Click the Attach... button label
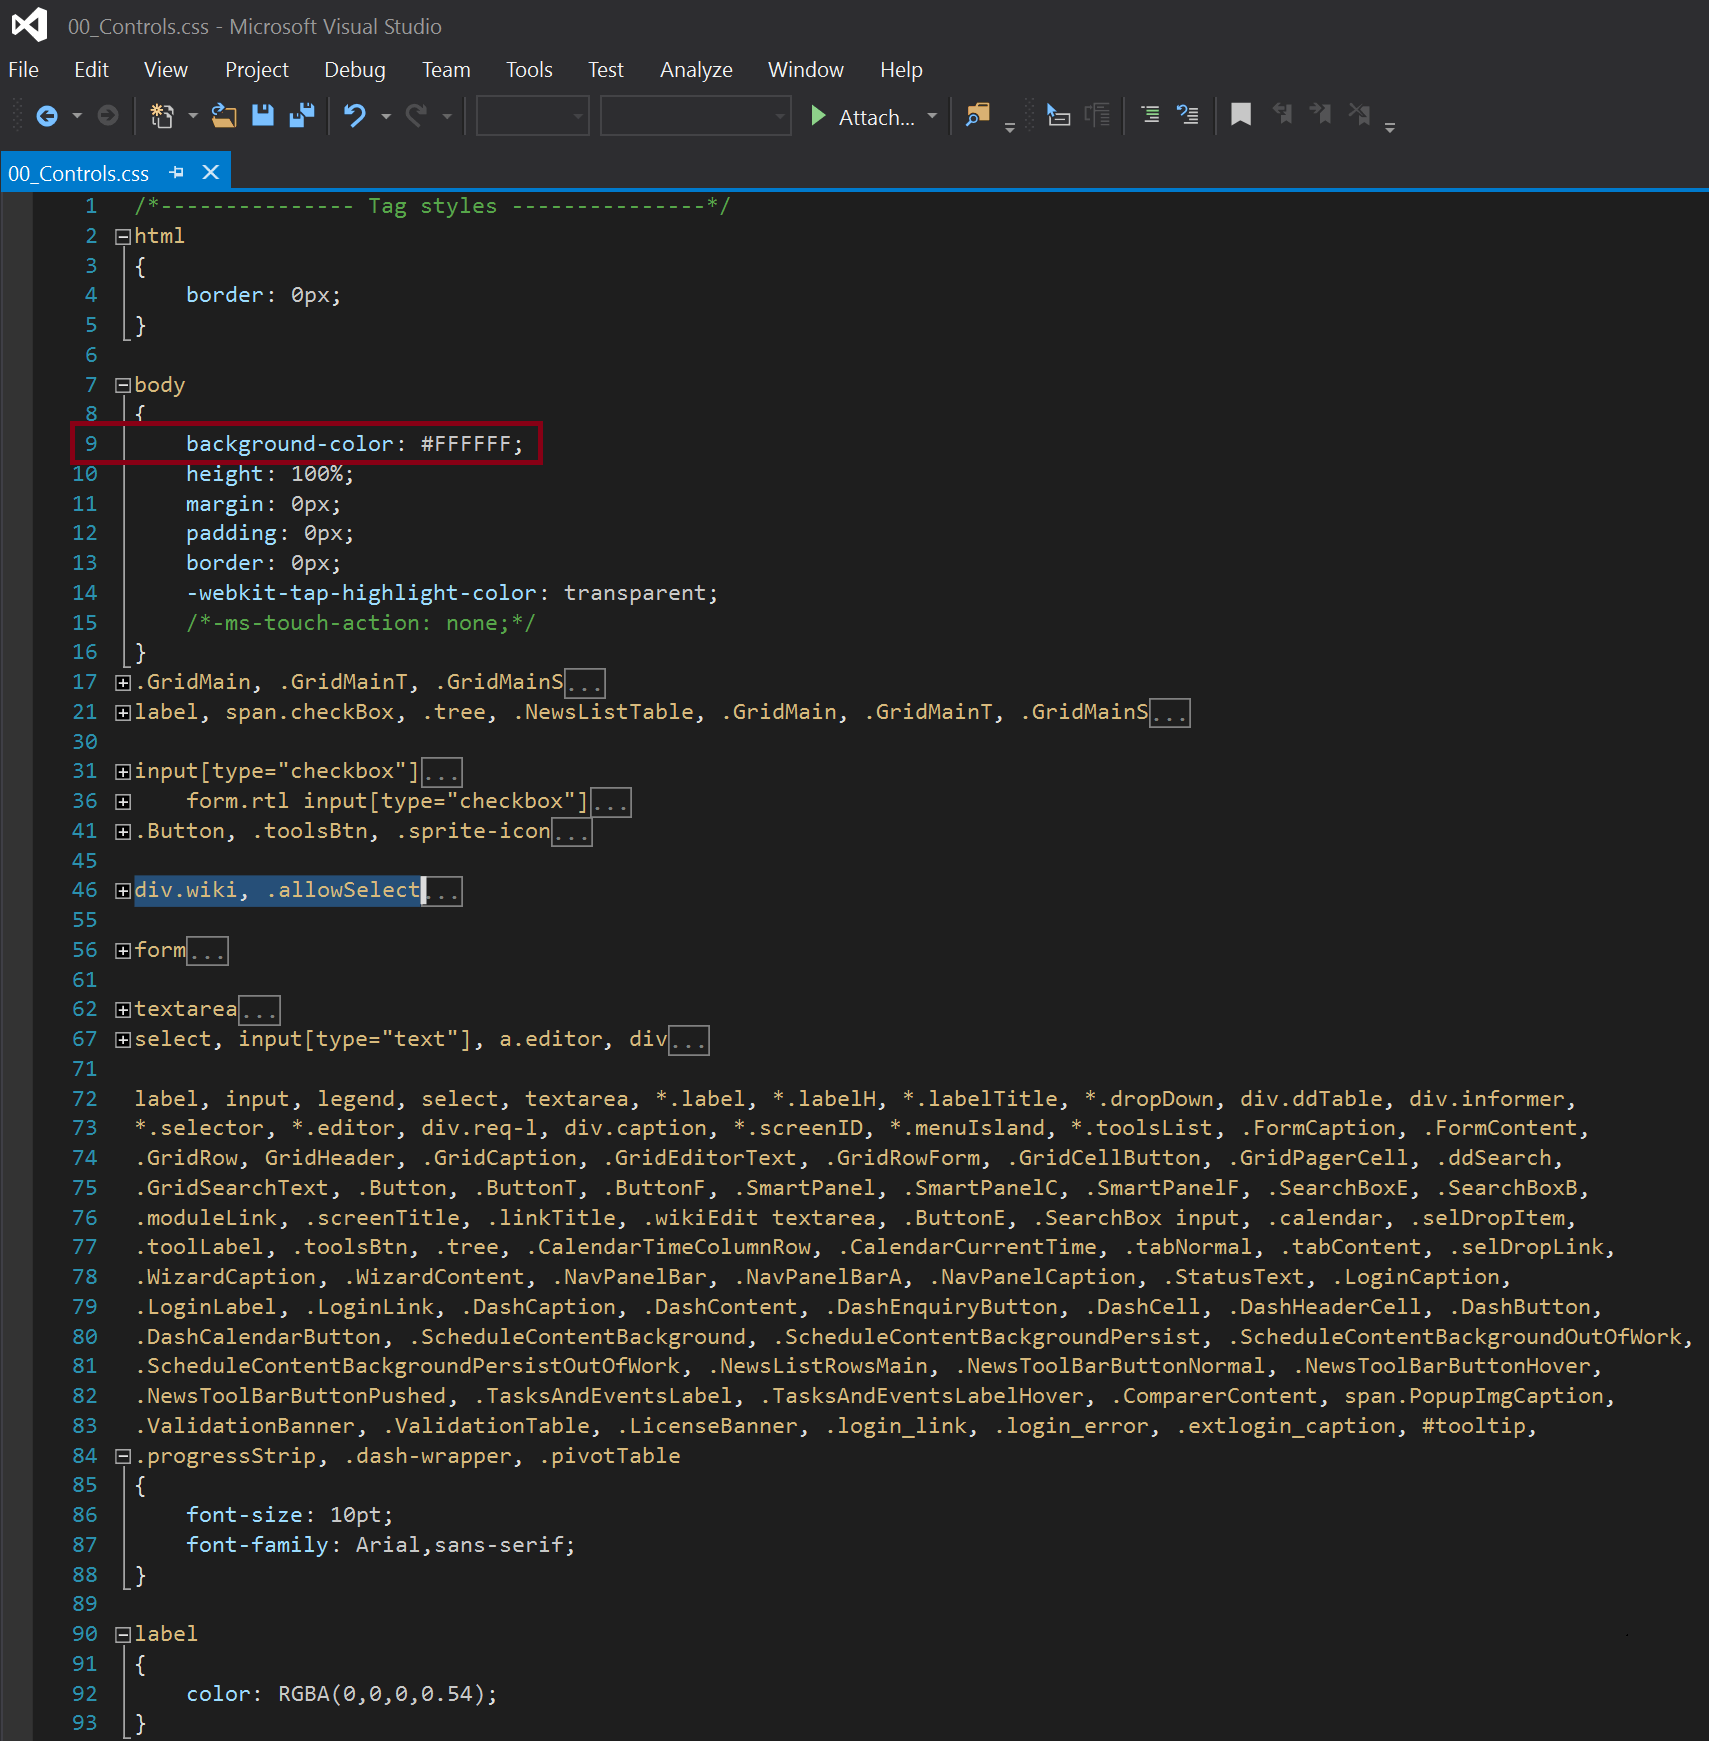 [876, 117]
